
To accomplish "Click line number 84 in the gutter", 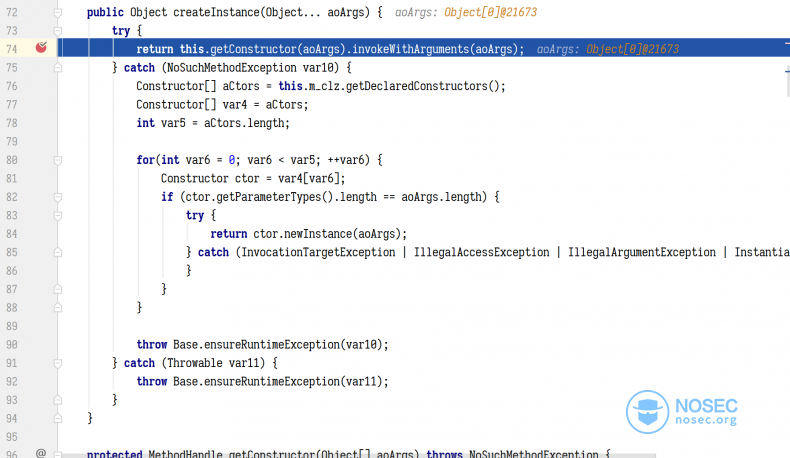I will (12, 234).
